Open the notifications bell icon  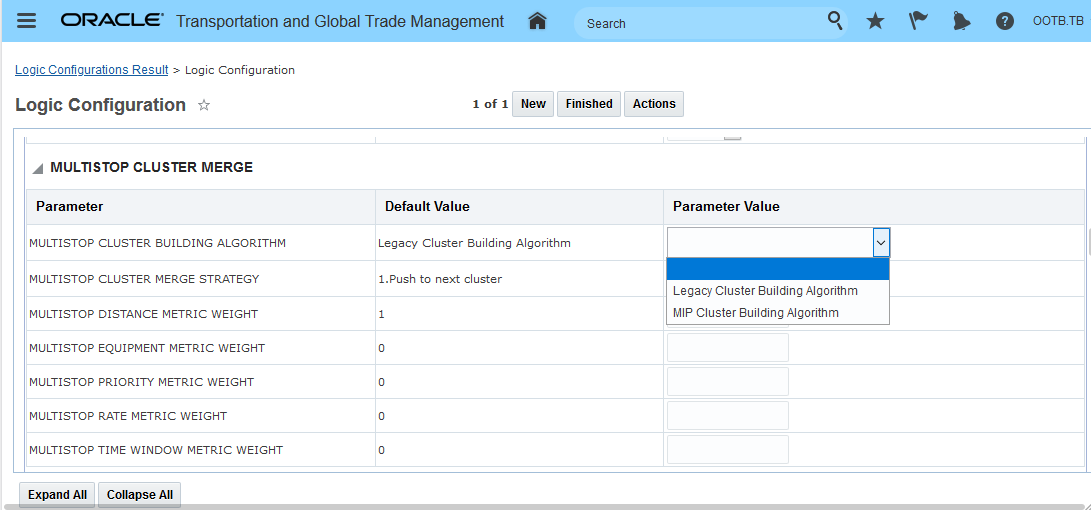961,21
